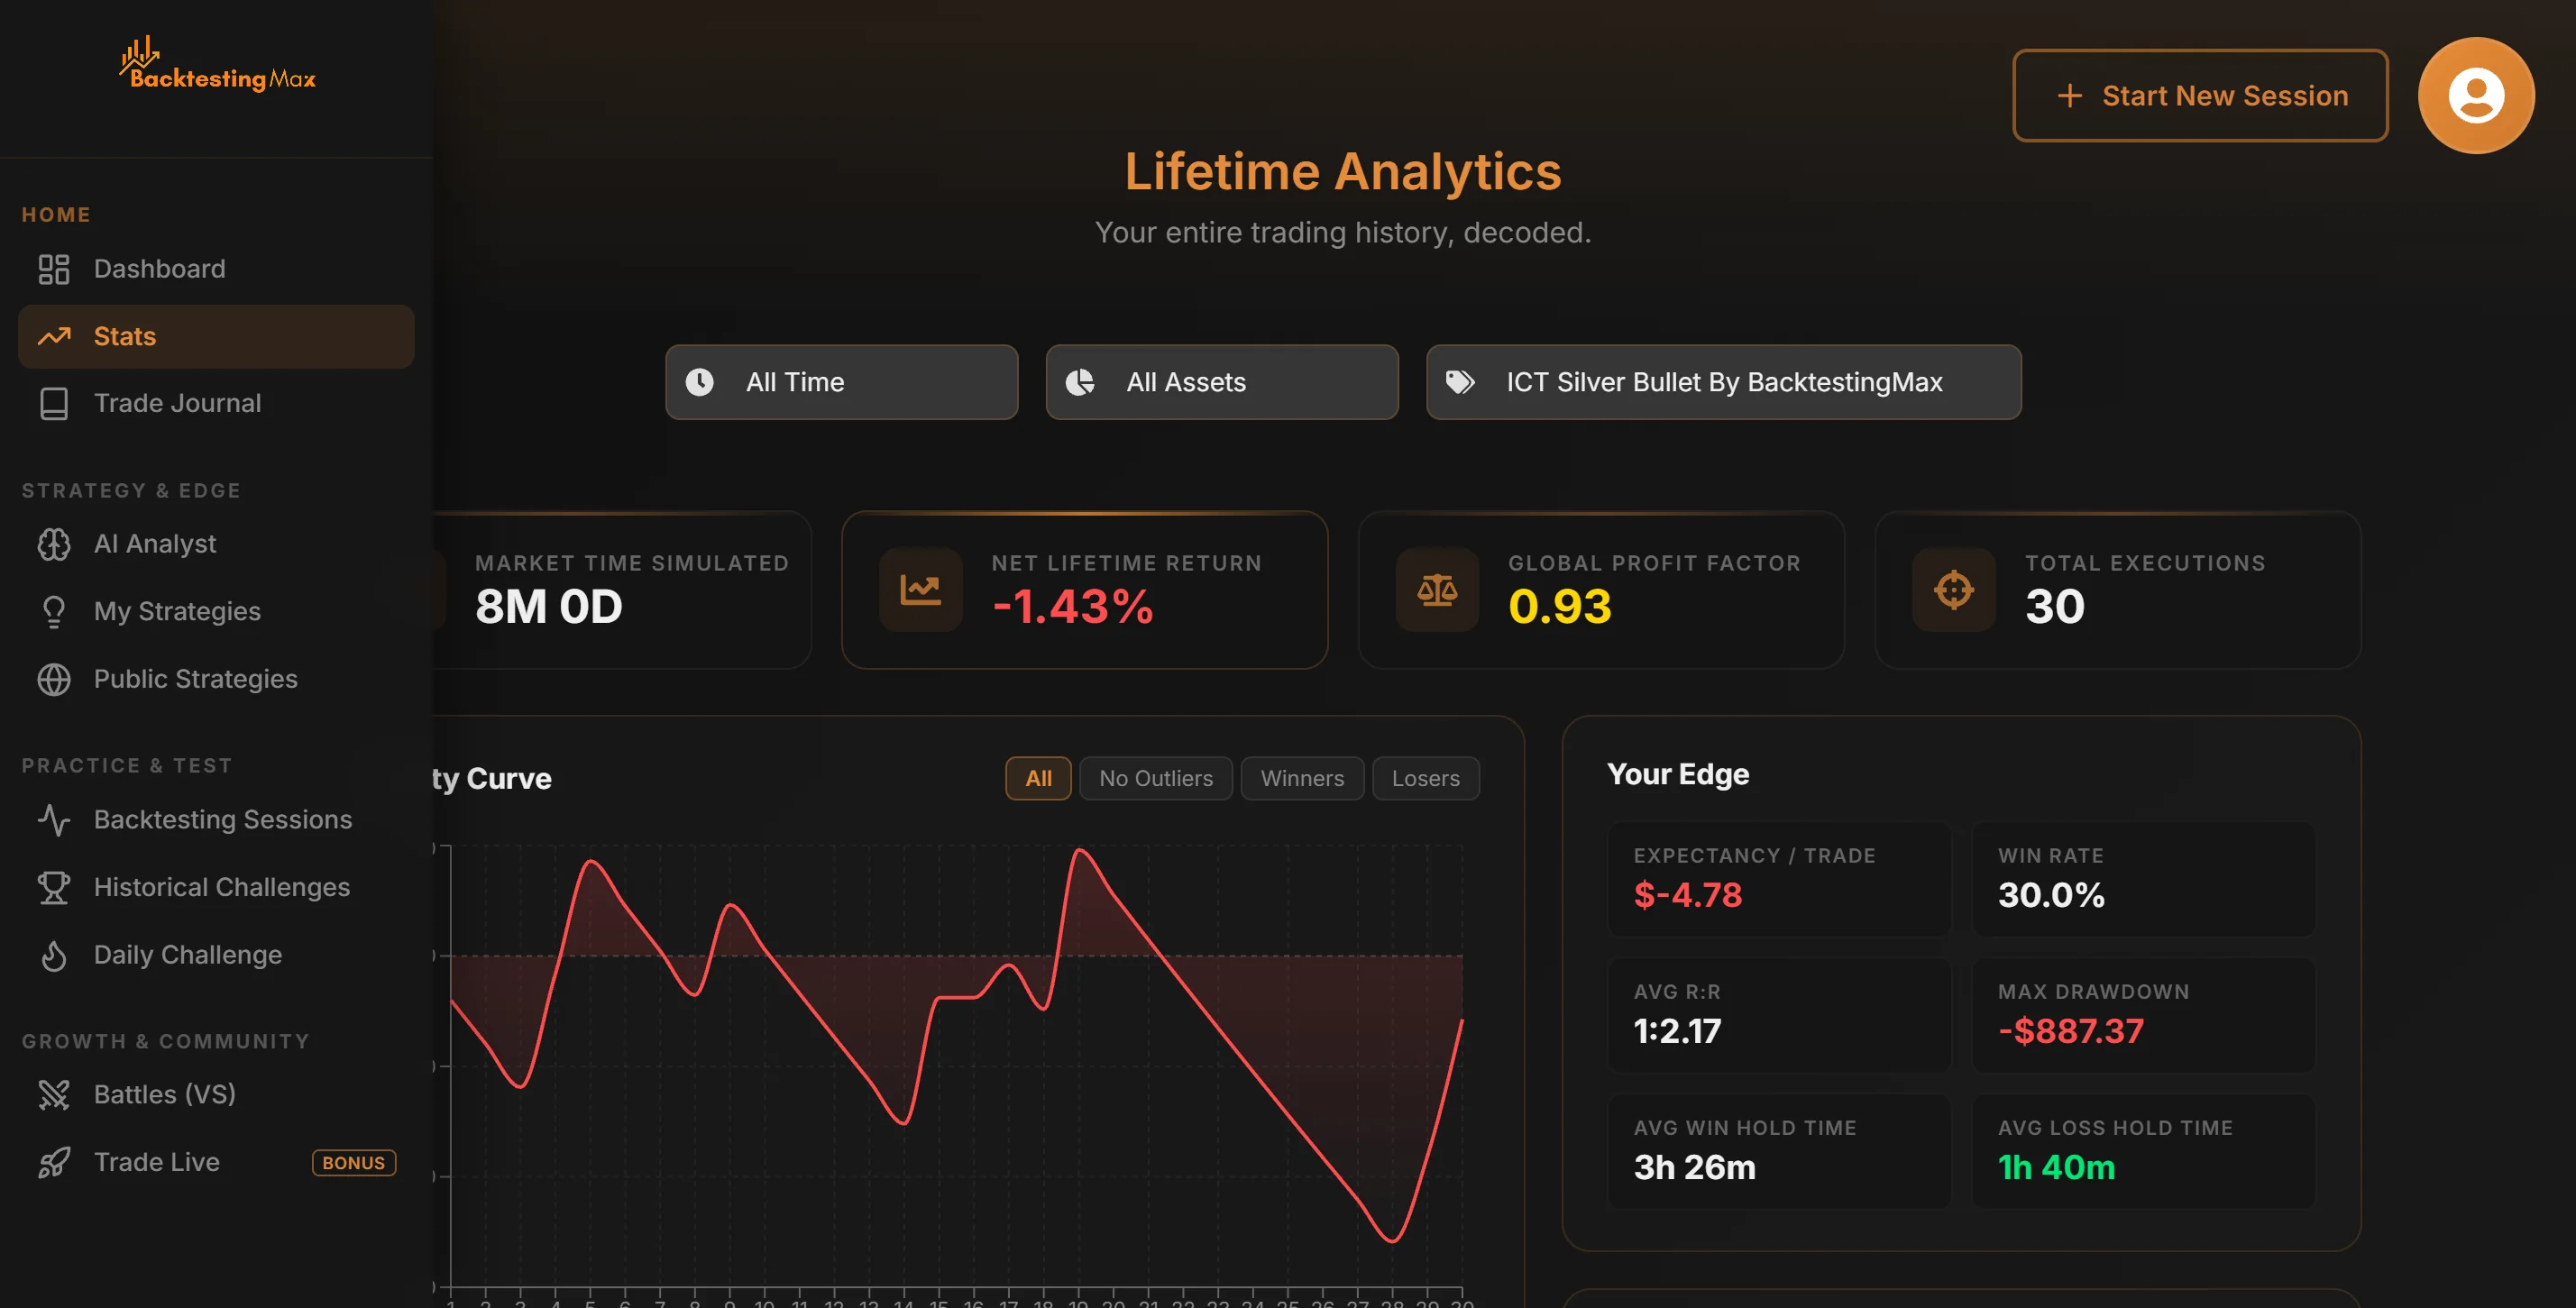Click the AI Analyst brain icon

(54, 544)
